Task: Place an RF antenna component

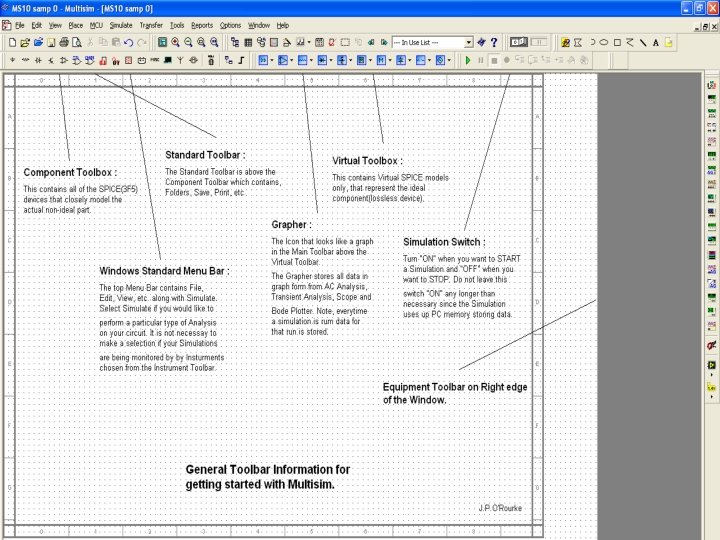Action: [180, 60]
